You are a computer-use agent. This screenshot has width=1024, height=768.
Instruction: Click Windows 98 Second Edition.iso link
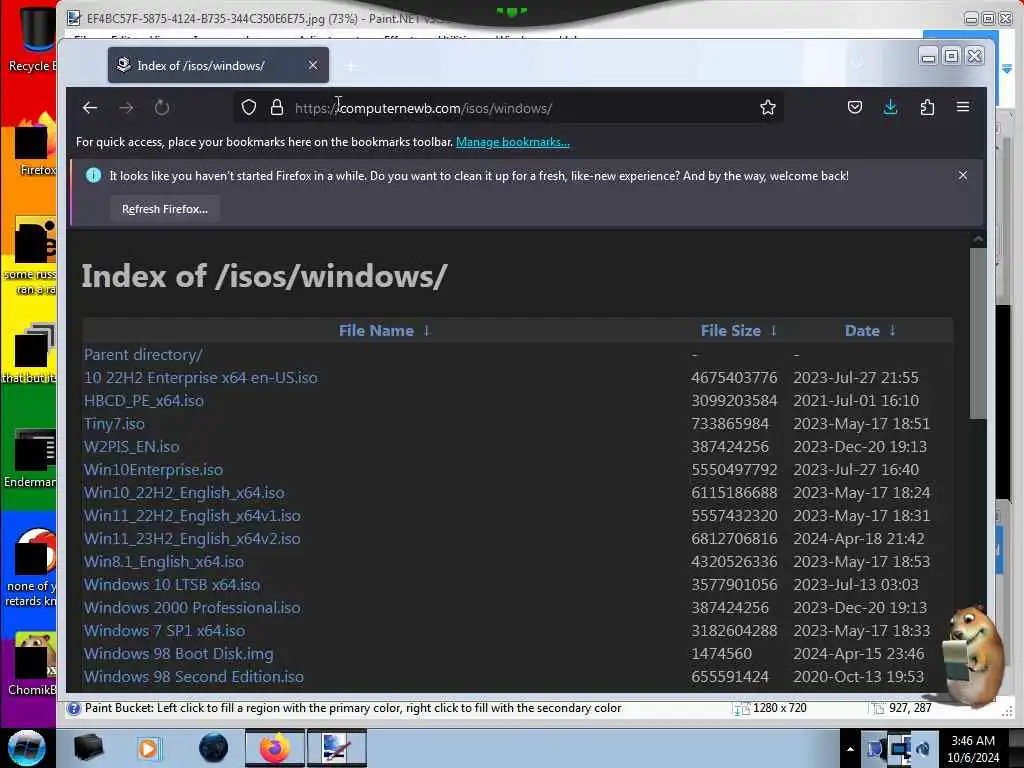pyautogui.click(x=194, y=677)
